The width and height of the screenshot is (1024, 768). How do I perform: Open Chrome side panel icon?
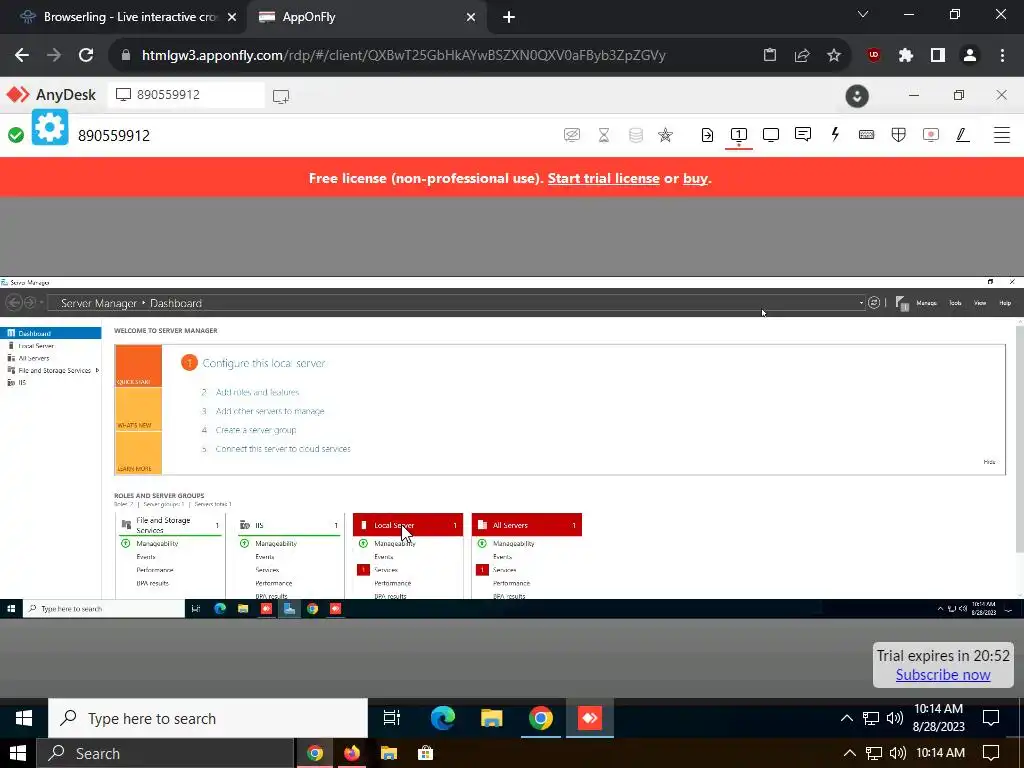click(938, 56)
